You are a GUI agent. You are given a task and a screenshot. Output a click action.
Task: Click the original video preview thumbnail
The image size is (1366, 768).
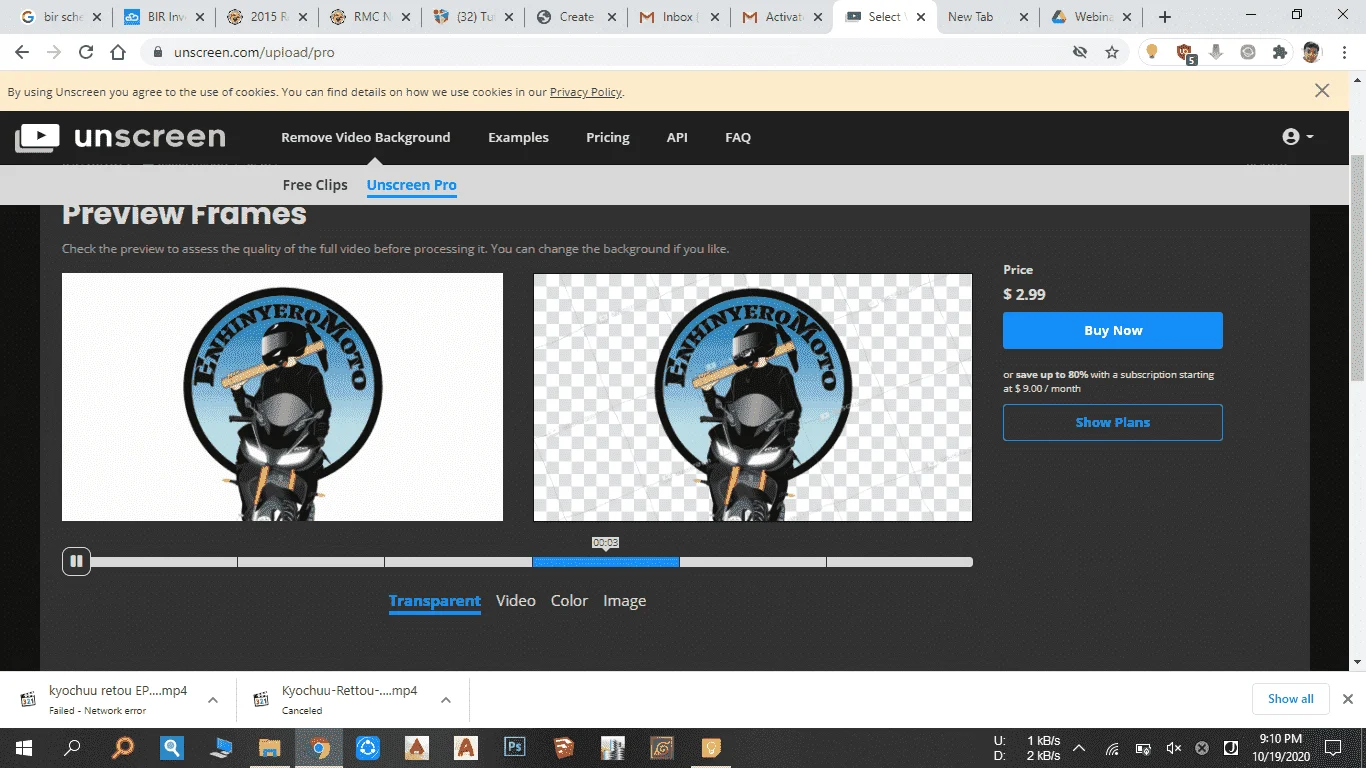(x=282, y=397)
